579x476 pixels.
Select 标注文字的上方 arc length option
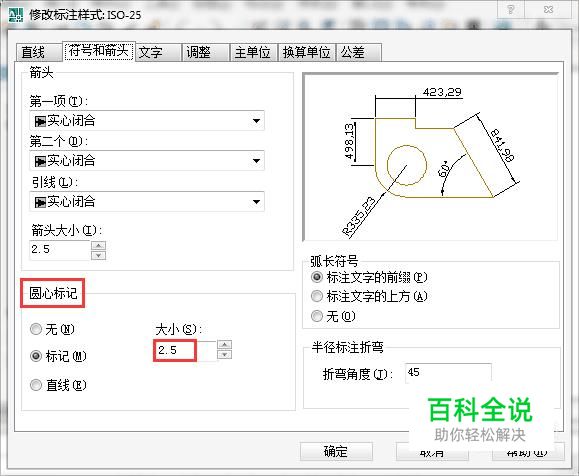click(369, 296)
